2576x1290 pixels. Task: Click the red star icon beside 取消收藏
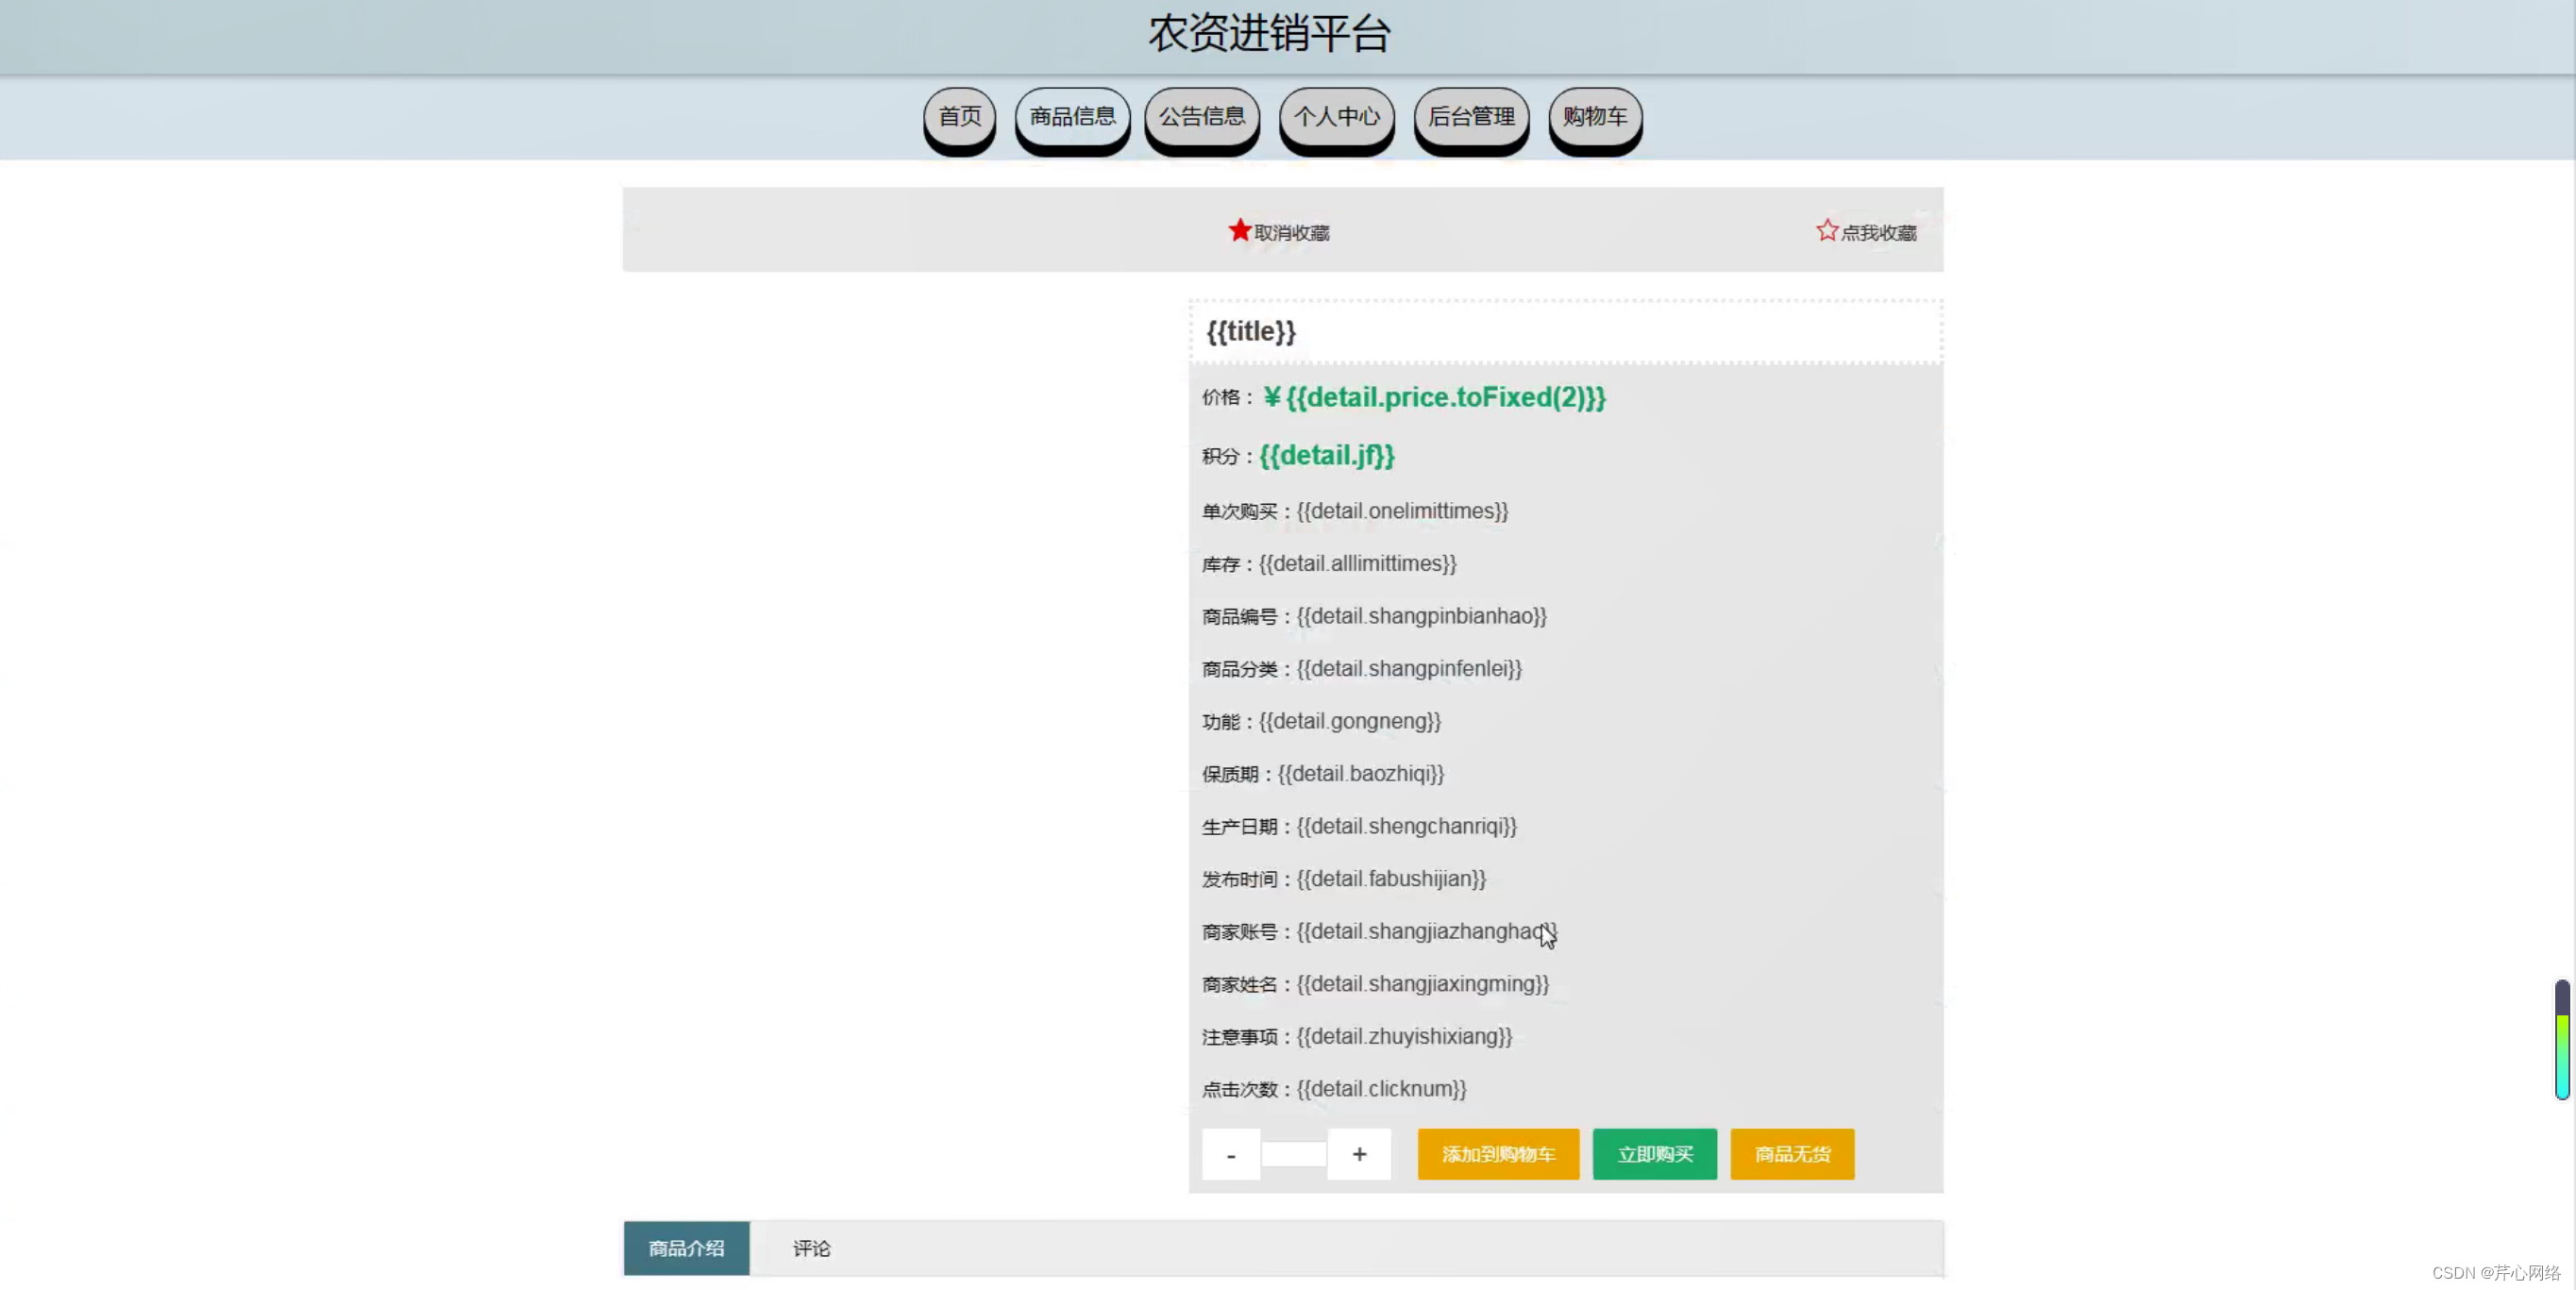tap(1240, 229)
